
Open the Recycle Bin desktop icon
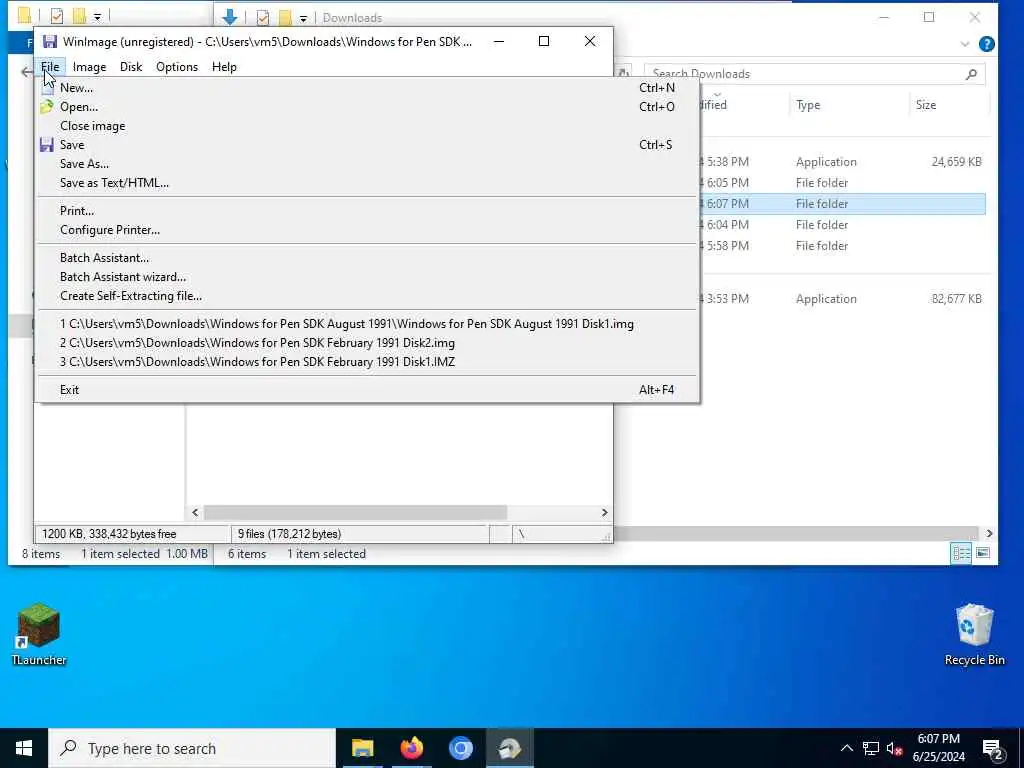pos(974,634)
